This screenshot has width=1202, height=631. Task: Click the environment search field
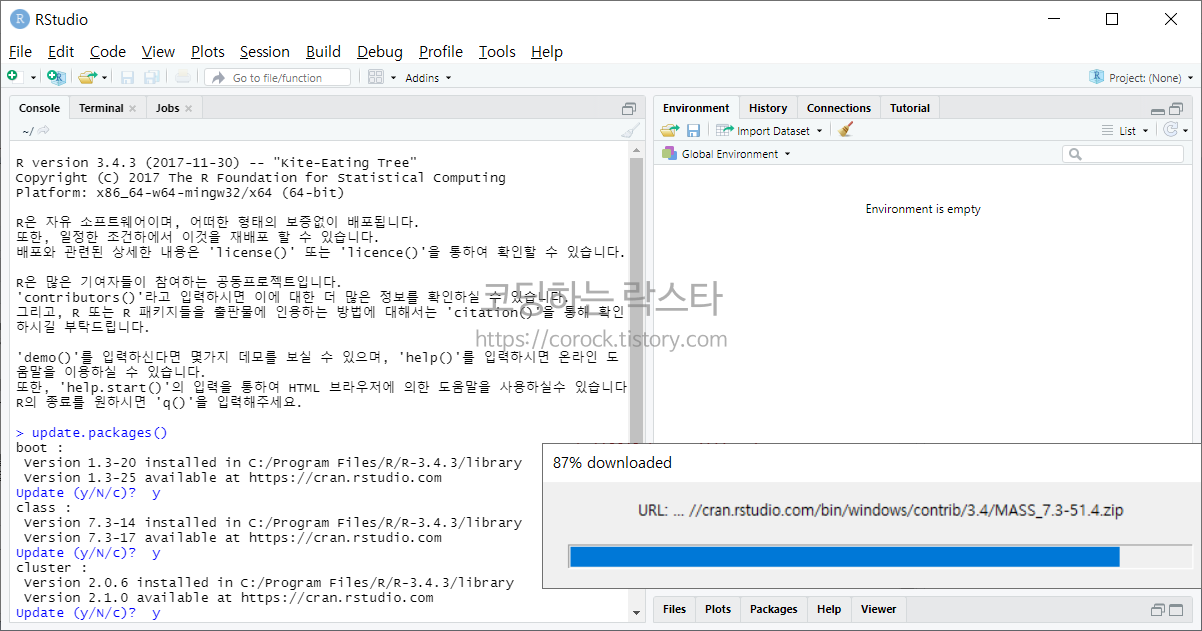coord(1123,154)
